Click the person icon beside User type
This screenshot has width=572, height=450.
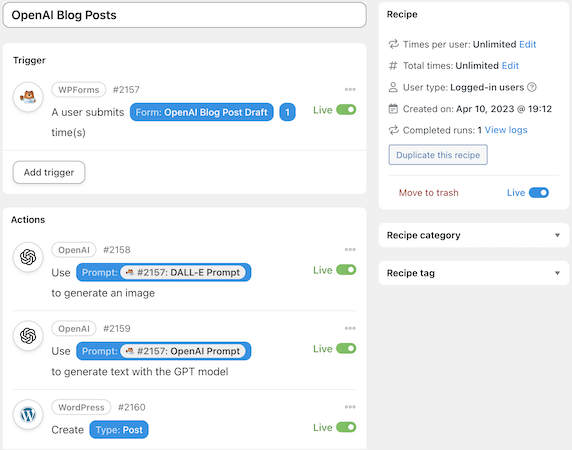393,87
